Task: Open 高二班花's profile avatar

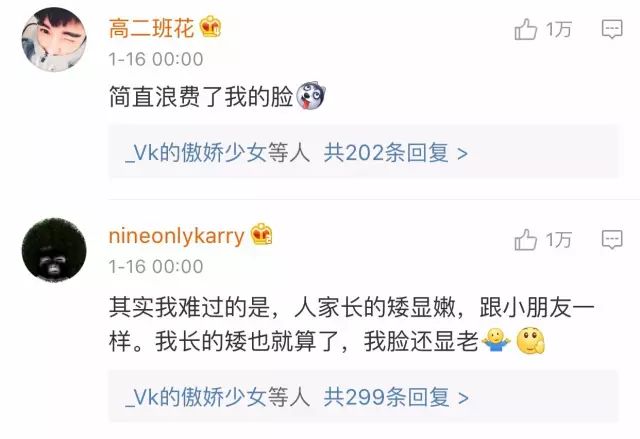Action: pos(54,39)
